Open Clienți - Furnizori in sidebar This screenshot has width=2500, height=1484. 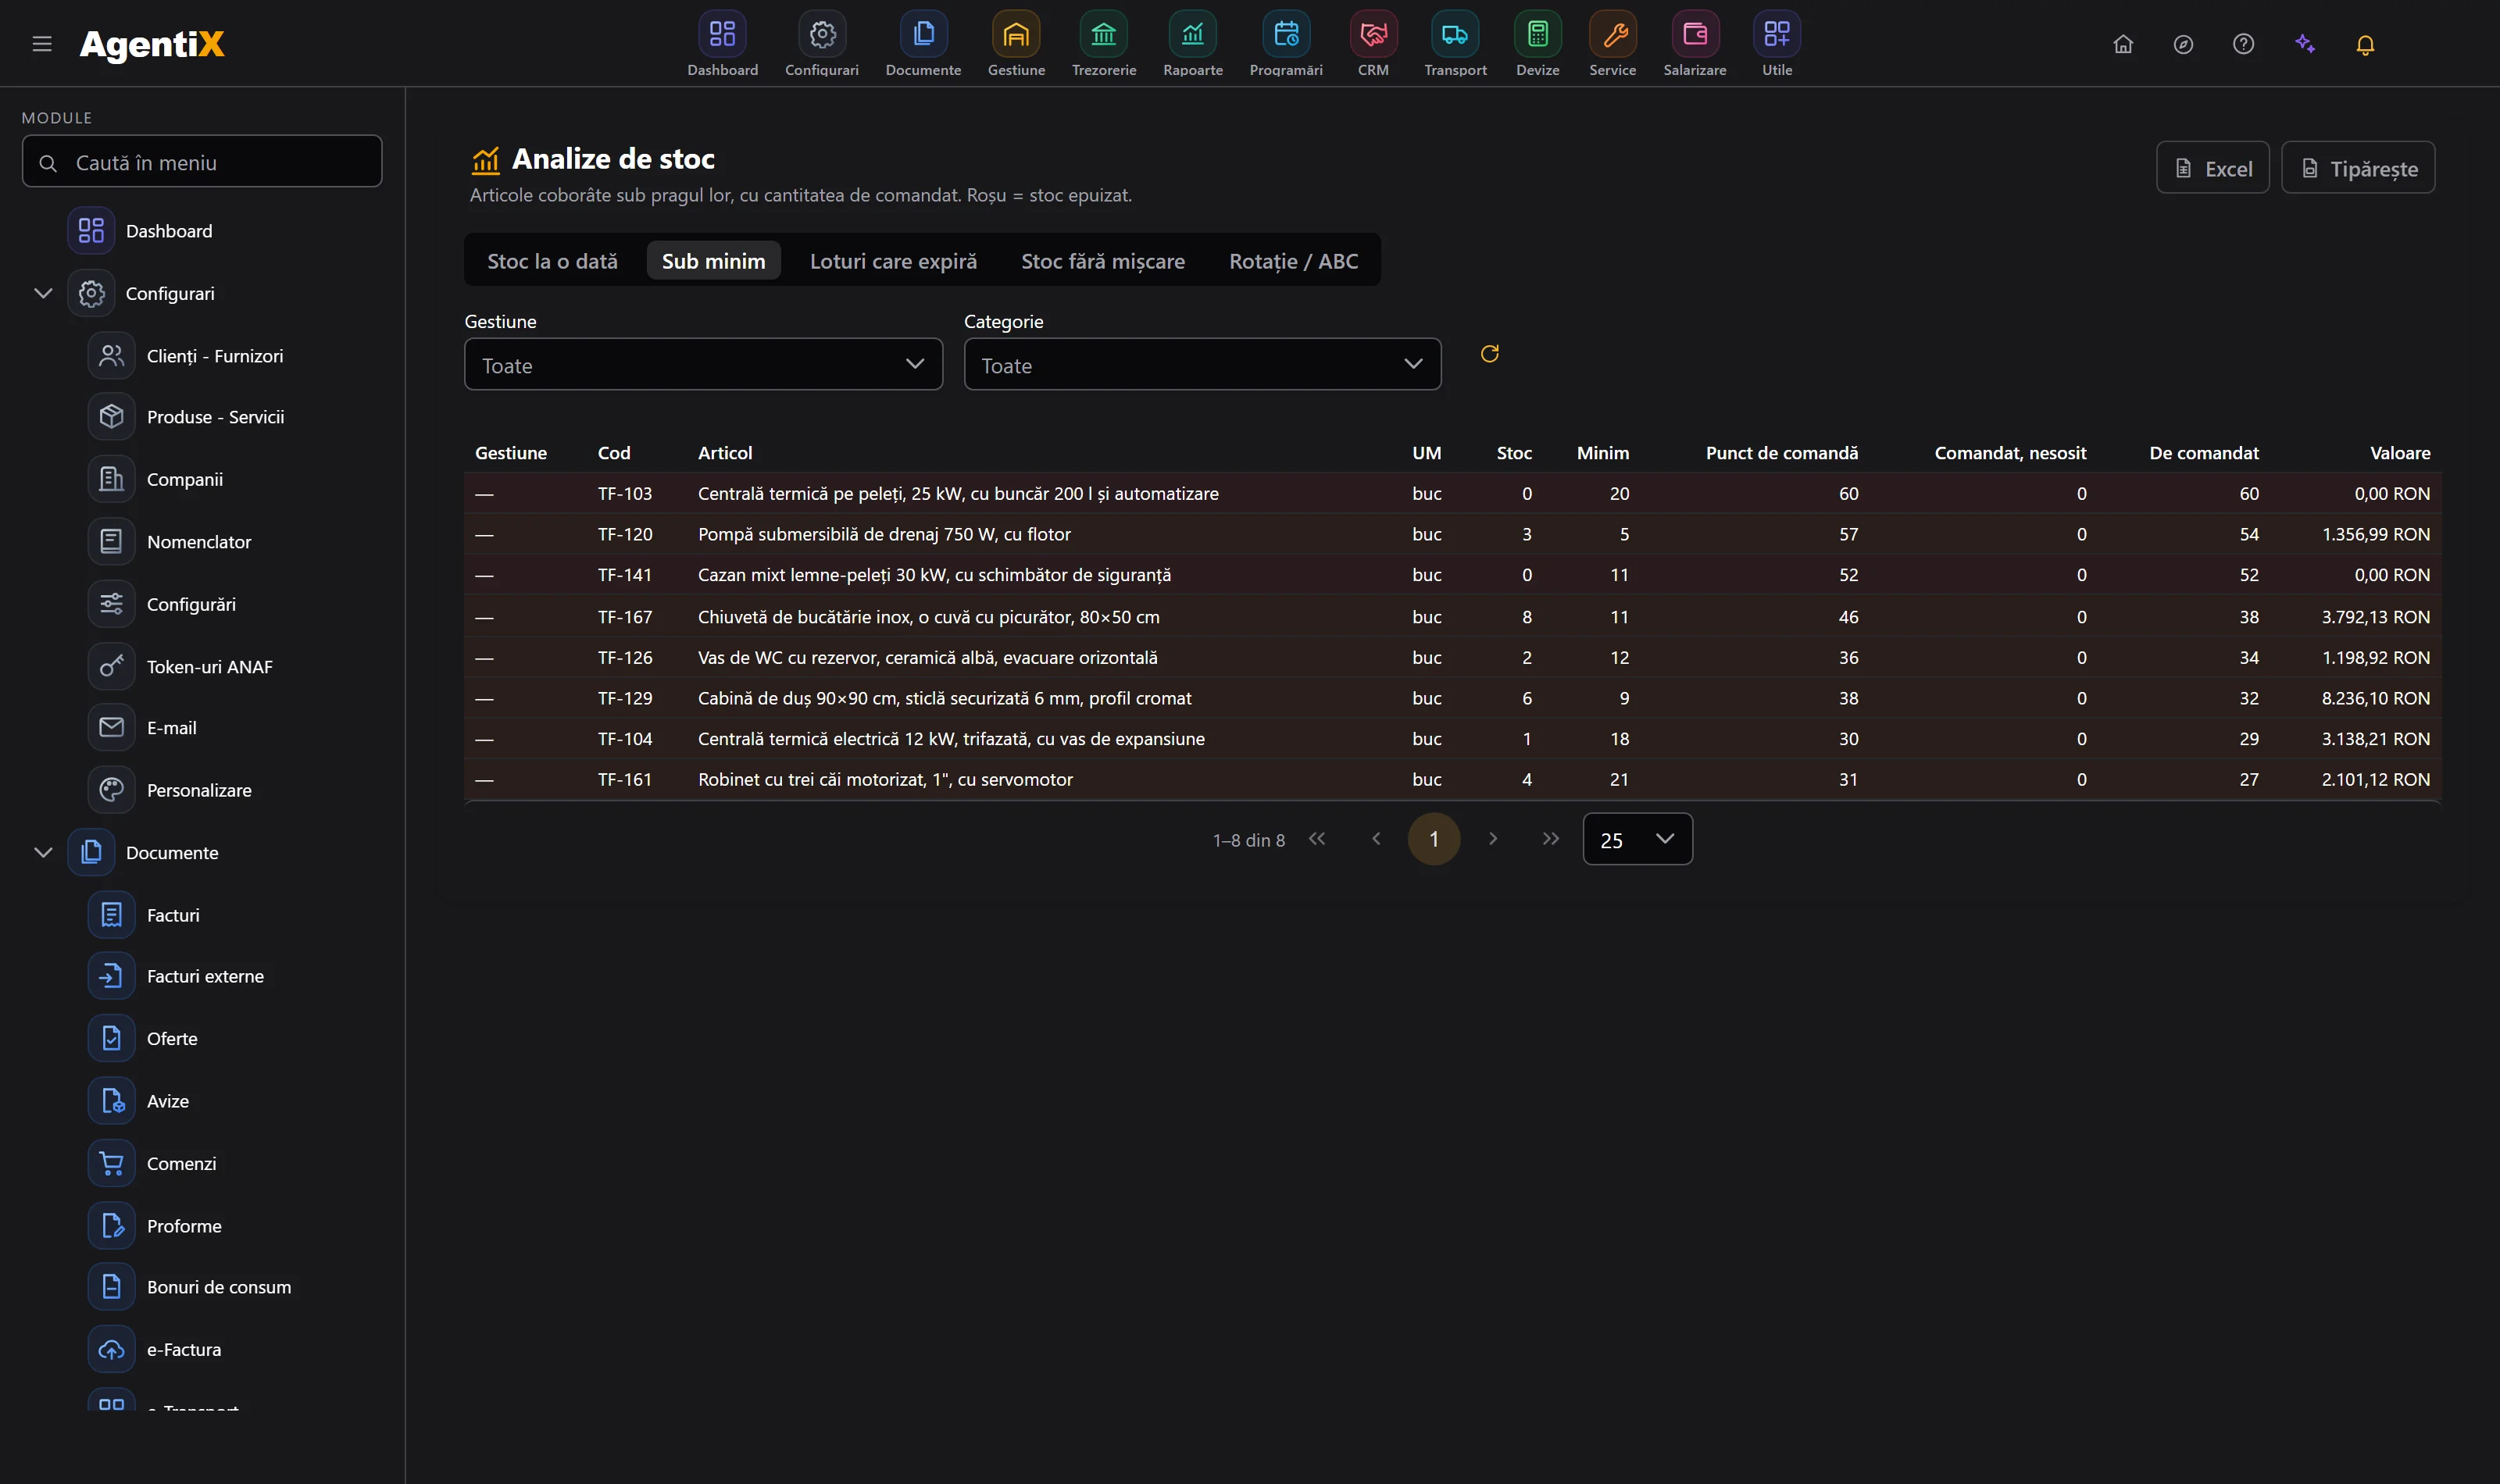pos(215,356)
